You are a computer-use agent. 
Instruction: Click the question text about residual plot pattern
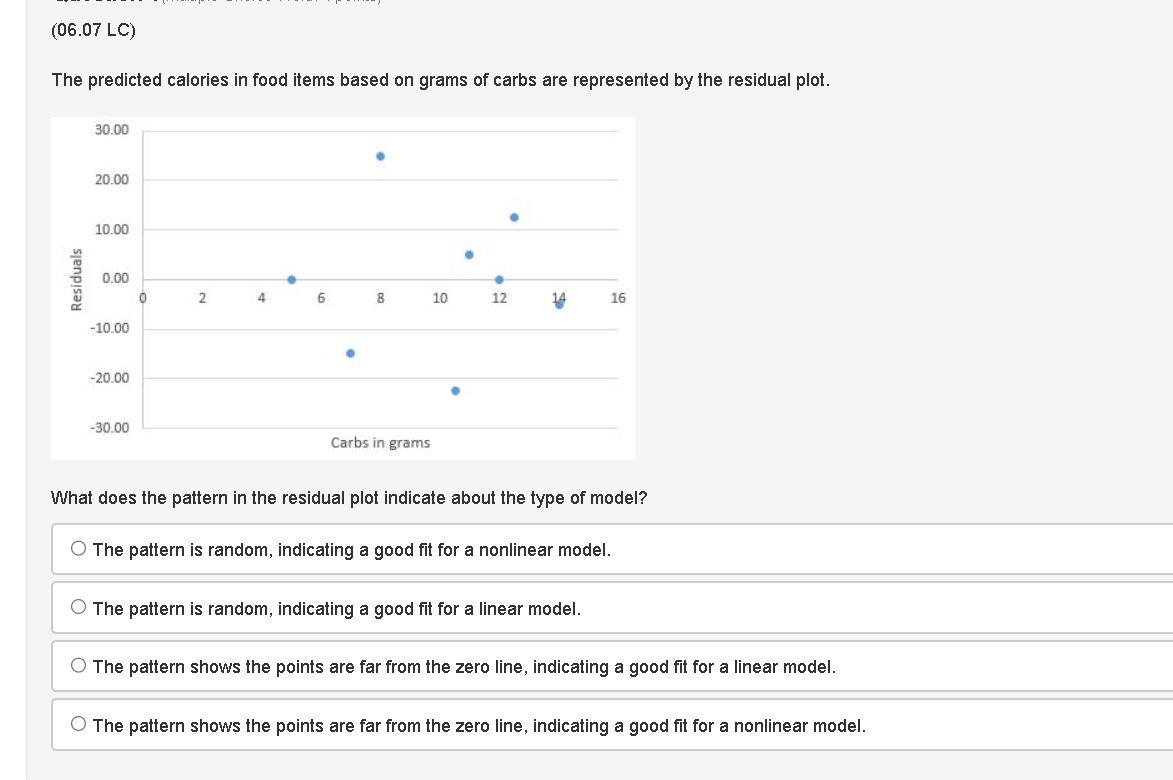point(348,497)
